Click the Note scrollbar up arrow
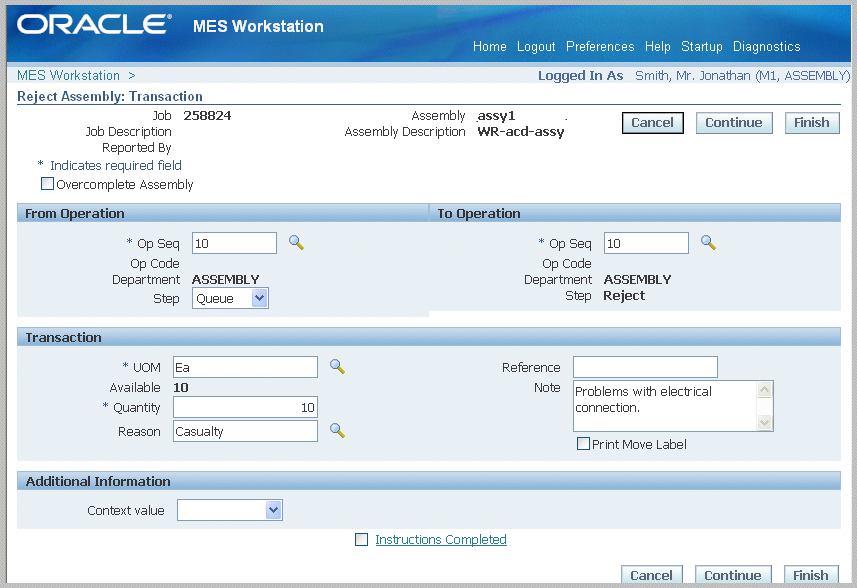The height and width of the screenshot is (588, 857). (765, 390)
